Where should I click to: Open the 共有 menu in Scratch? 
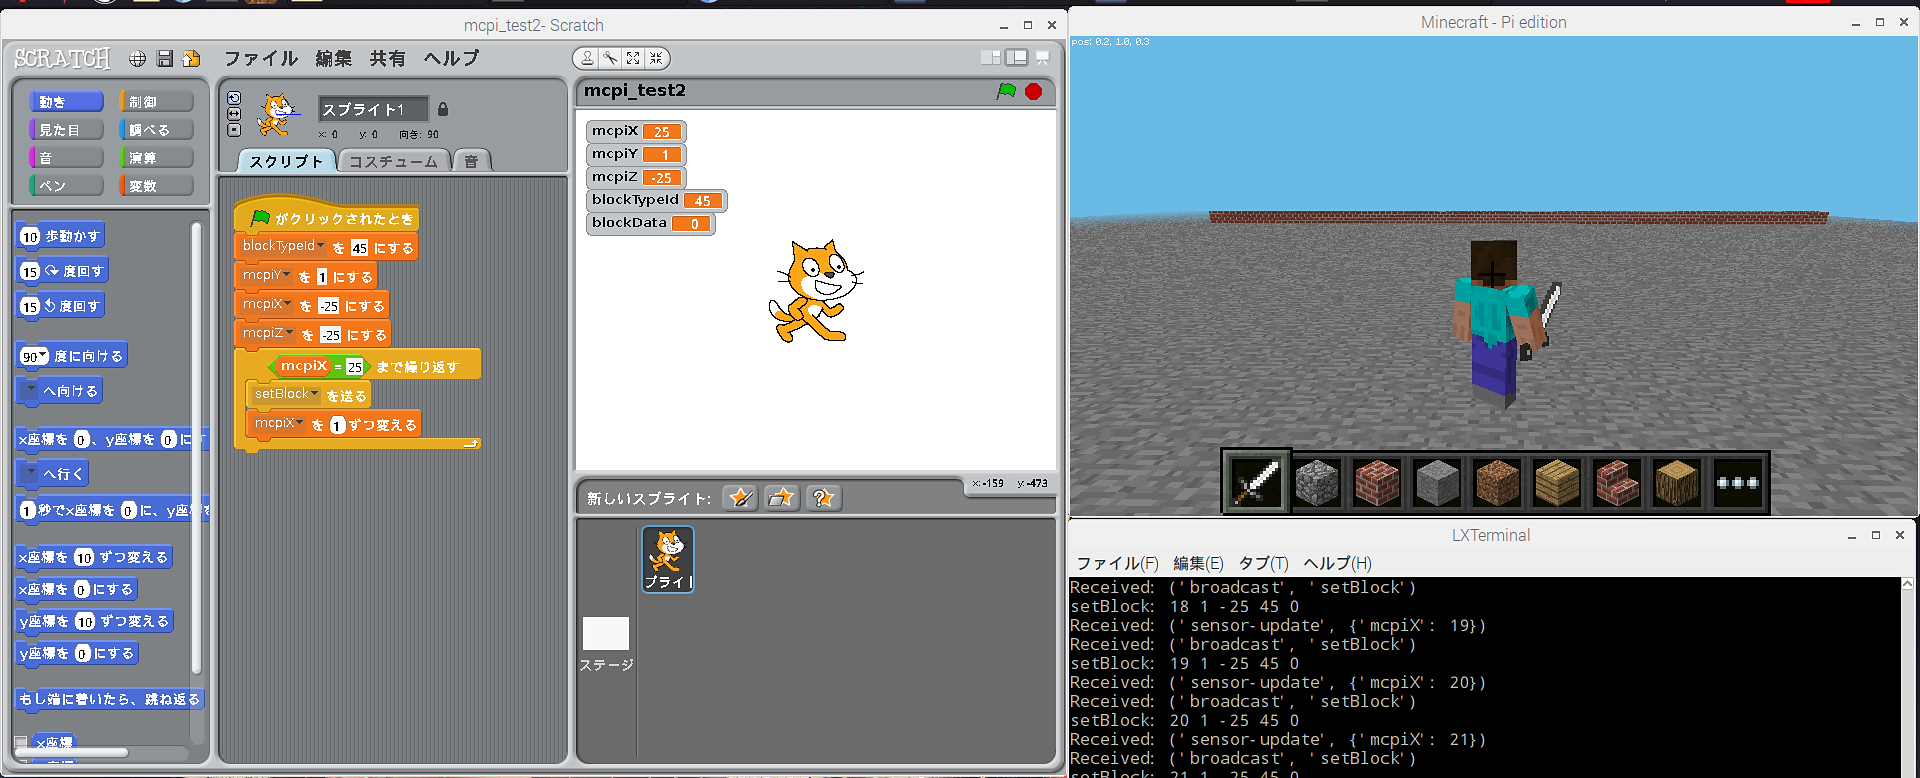(388, 59)
